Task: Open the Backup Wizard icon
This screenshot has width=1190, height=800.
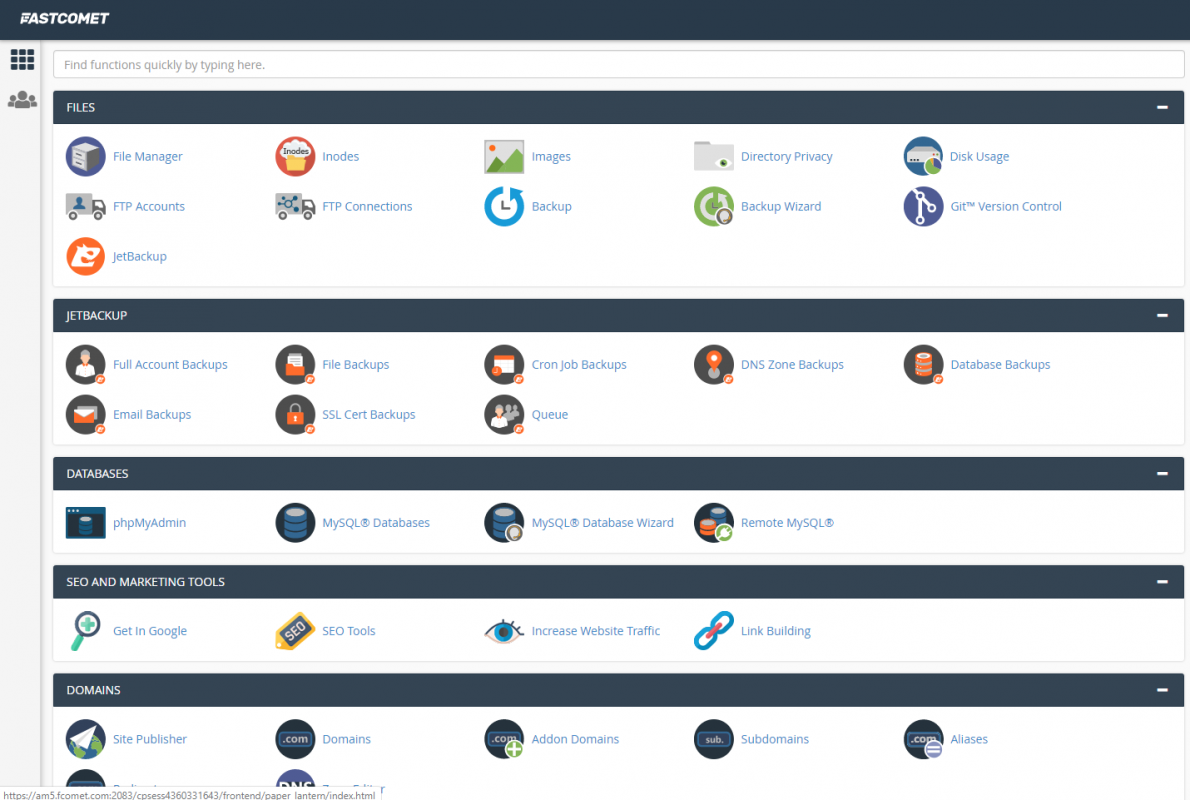Action: (x=713, y=206)
